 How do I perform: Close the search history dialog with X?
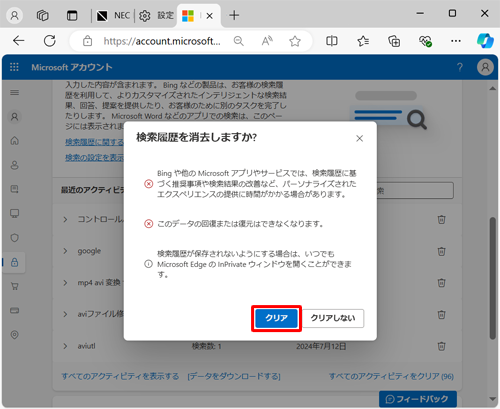(x=359, y=138)
